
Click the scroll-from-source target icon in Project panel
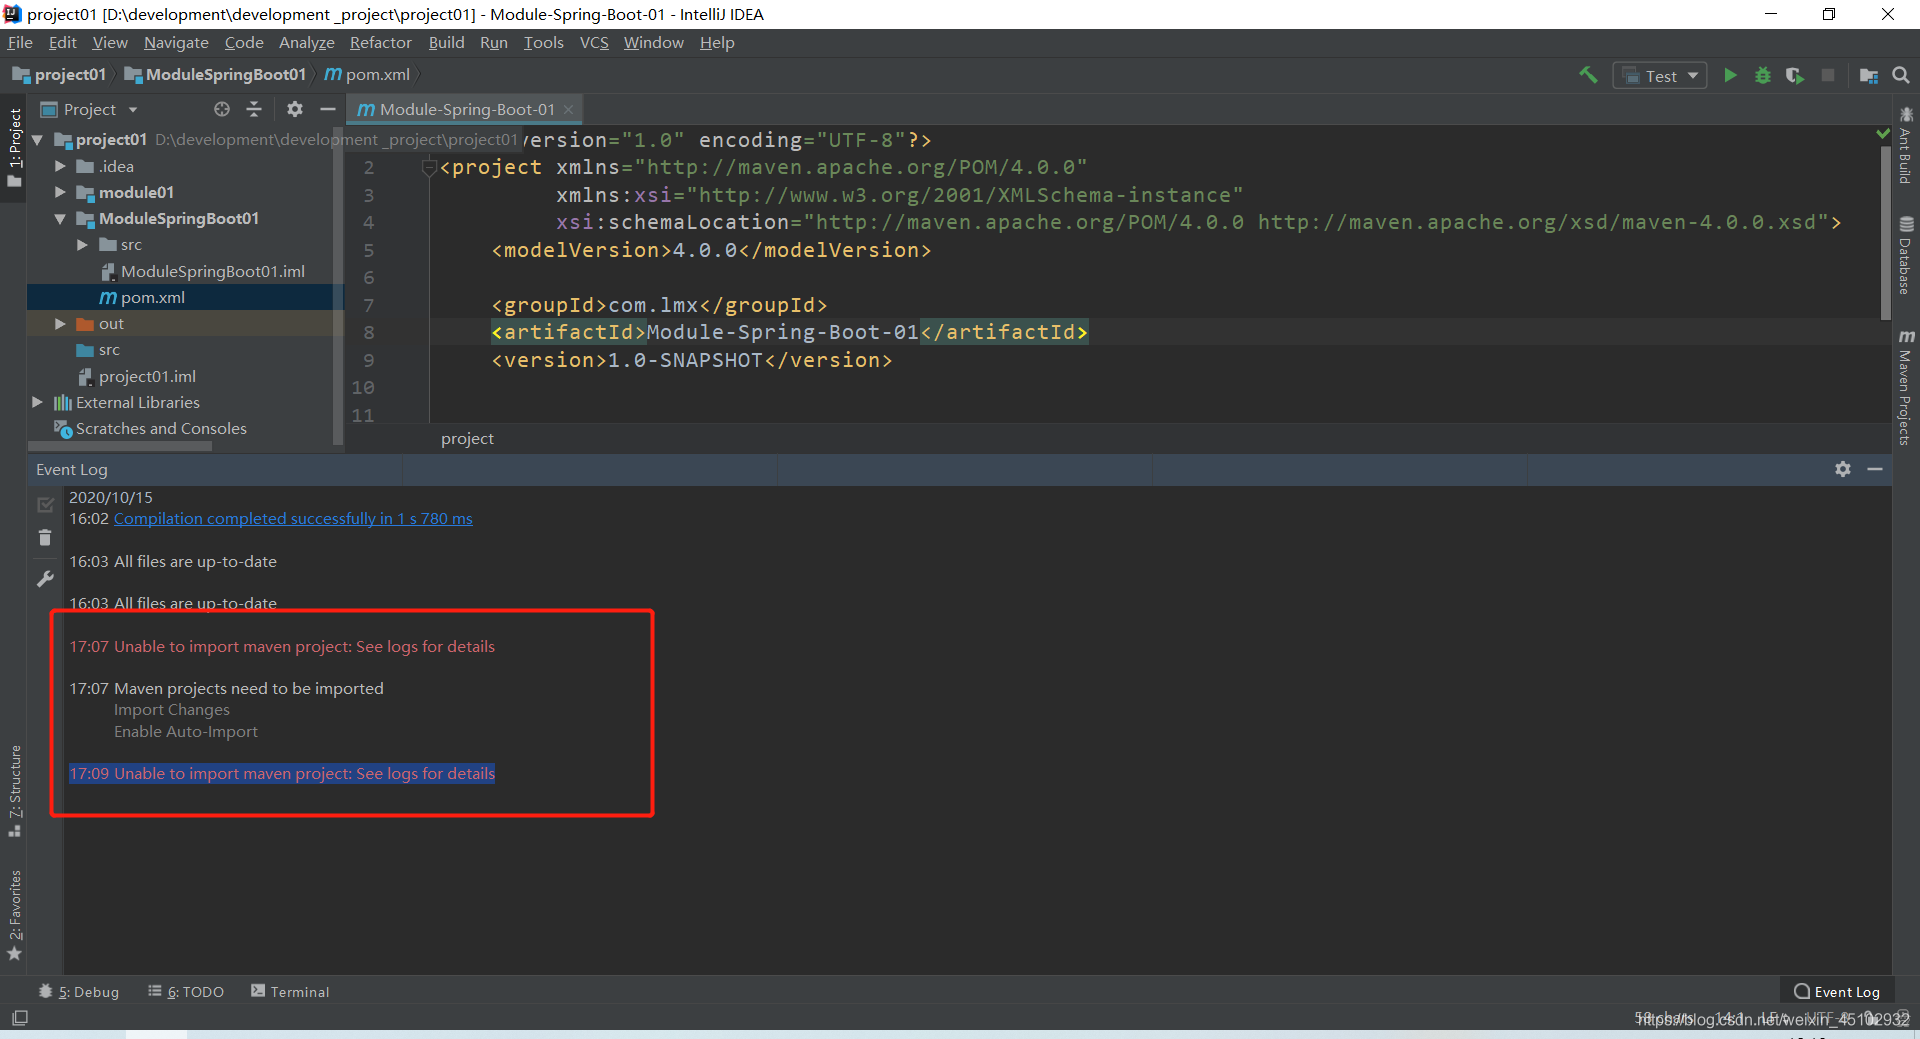[222, 109]
